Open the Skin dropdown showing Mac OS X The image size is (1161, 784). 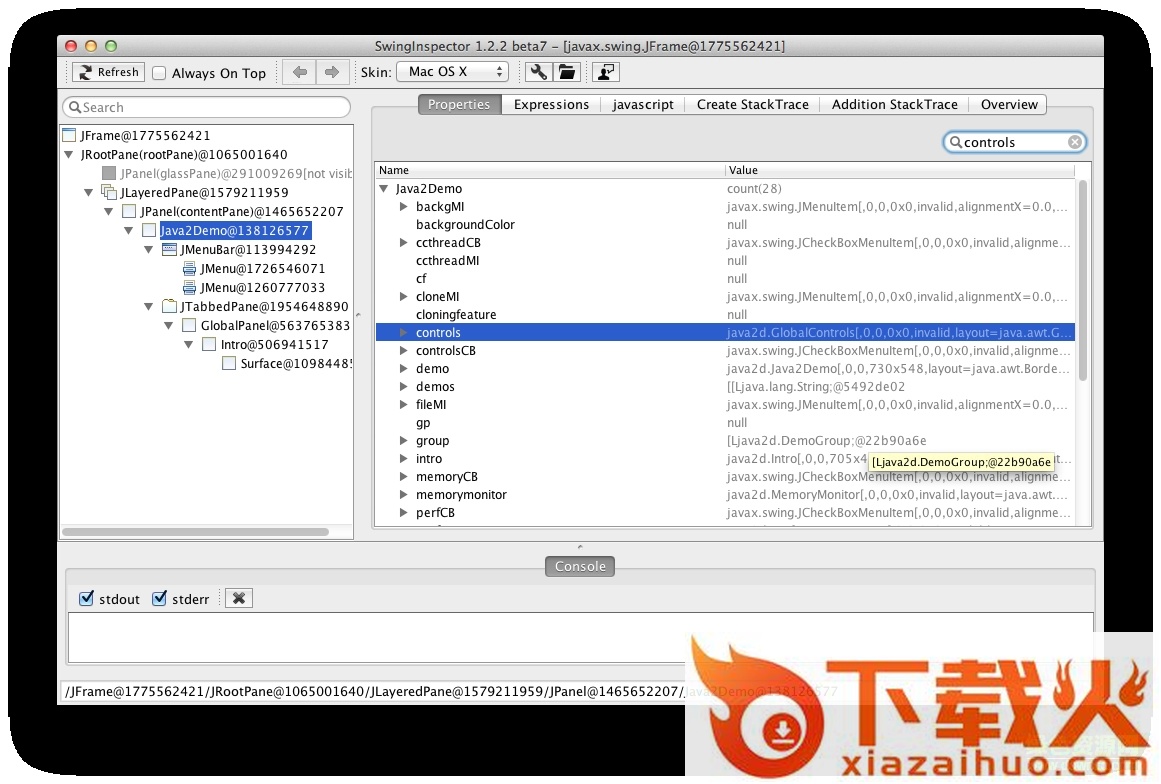tap(452, 72)
